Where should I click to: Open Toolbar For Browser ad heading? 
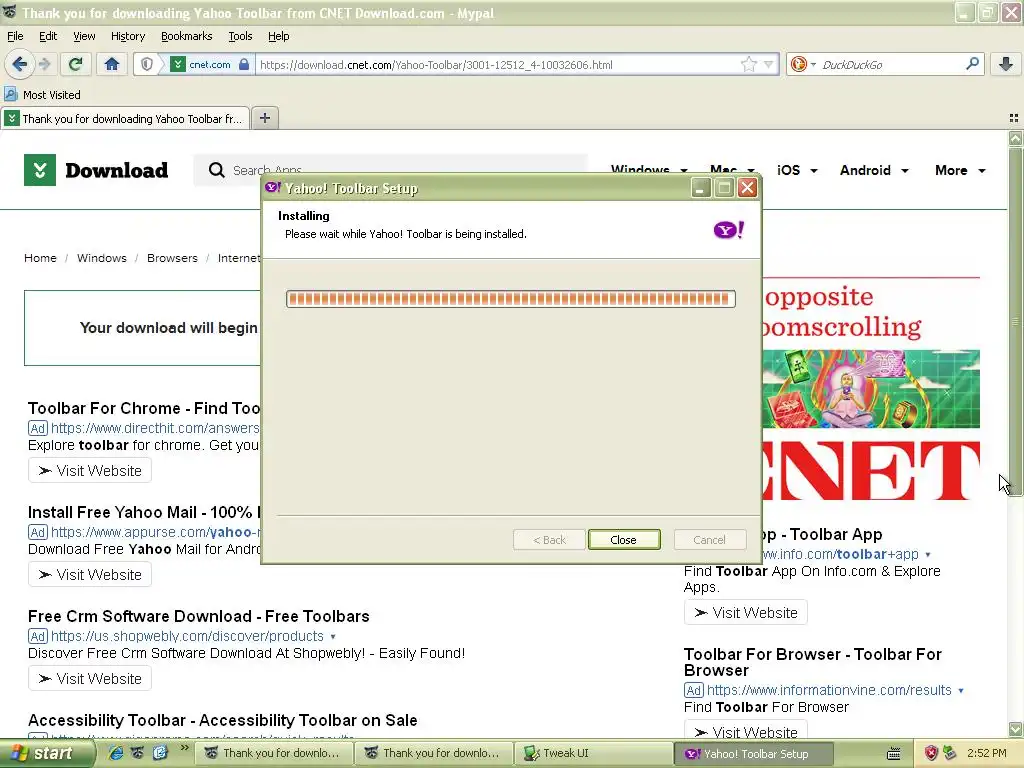tap(812, 662)
